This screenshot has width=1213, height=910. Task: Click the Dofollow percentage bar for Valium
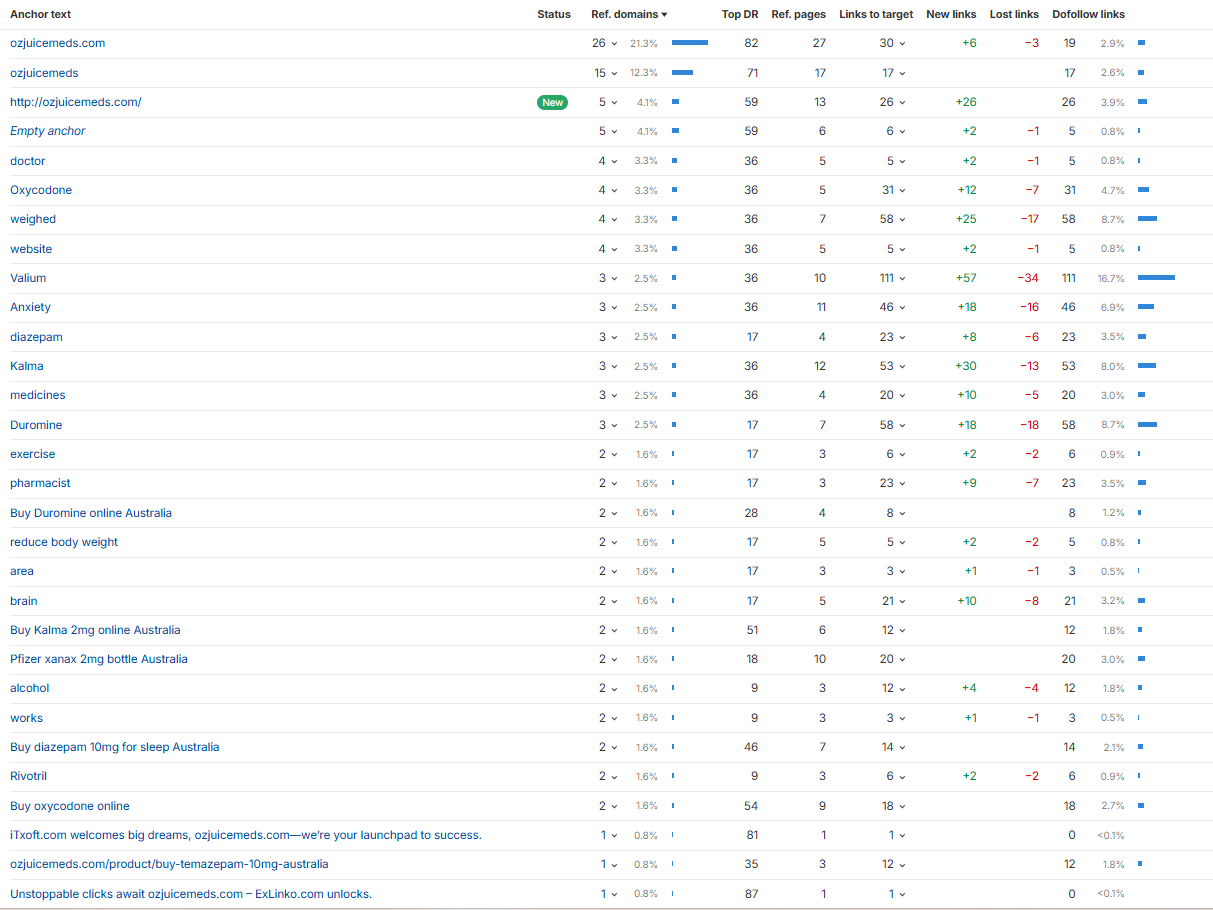pyautogui.click(x=1156, y=278)
